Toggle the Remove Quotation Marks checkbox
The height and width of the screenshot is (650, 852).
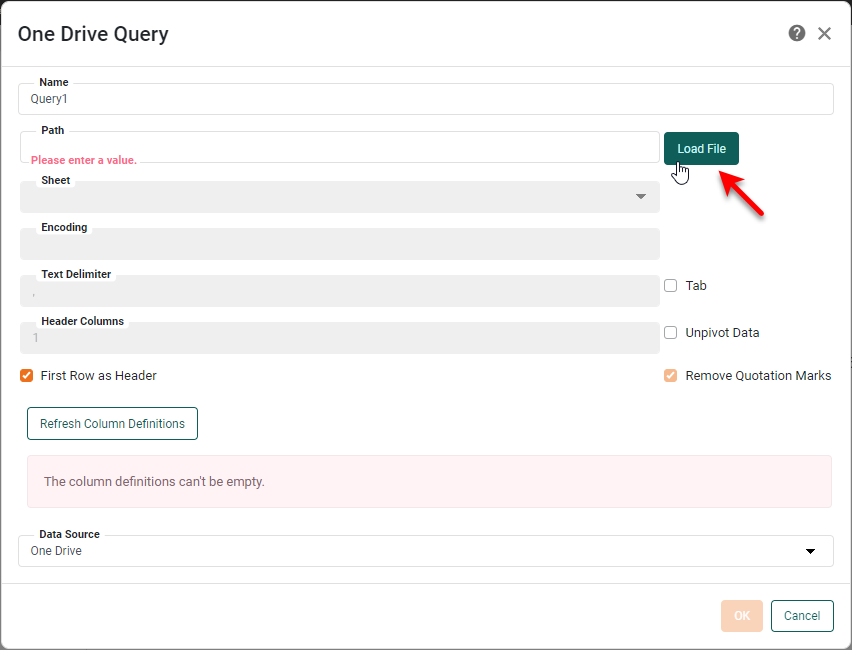pos(671,376)
